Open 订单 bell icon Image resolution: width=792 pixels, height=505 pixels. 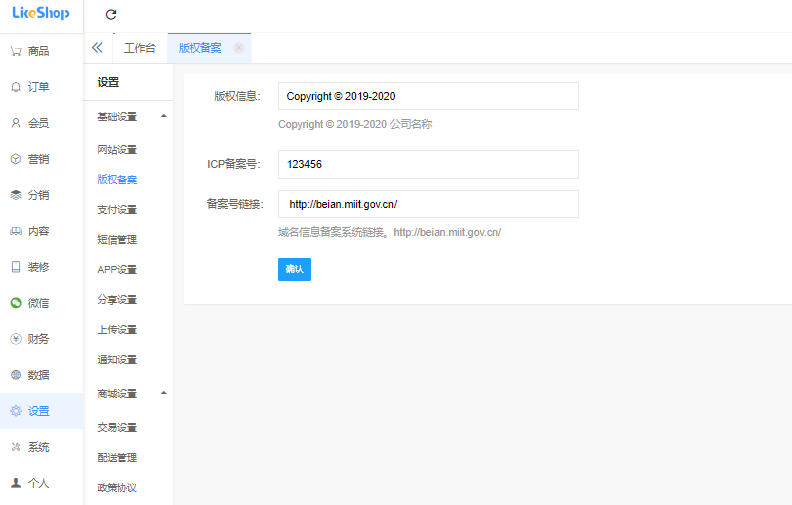16,87
